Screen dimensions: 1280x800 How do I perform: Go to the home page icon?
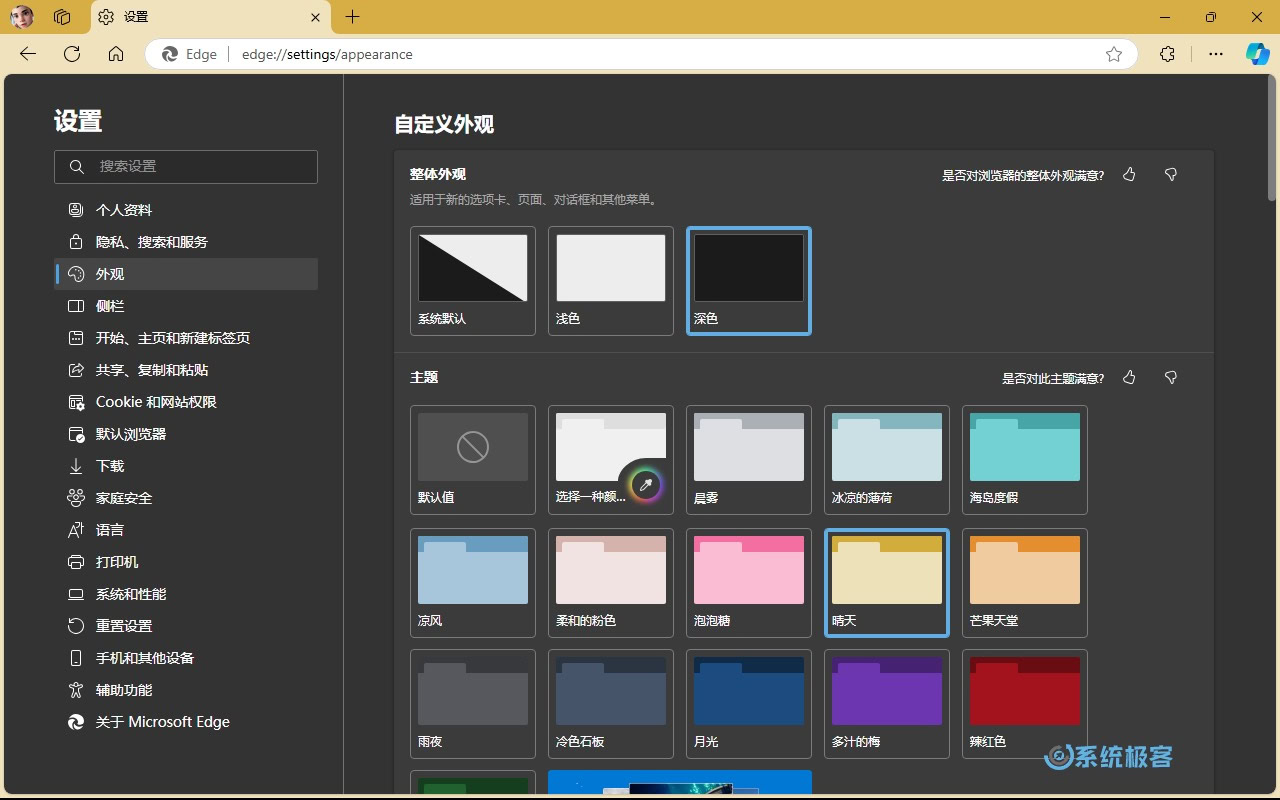pyautogui.click(x=116, y=54)
